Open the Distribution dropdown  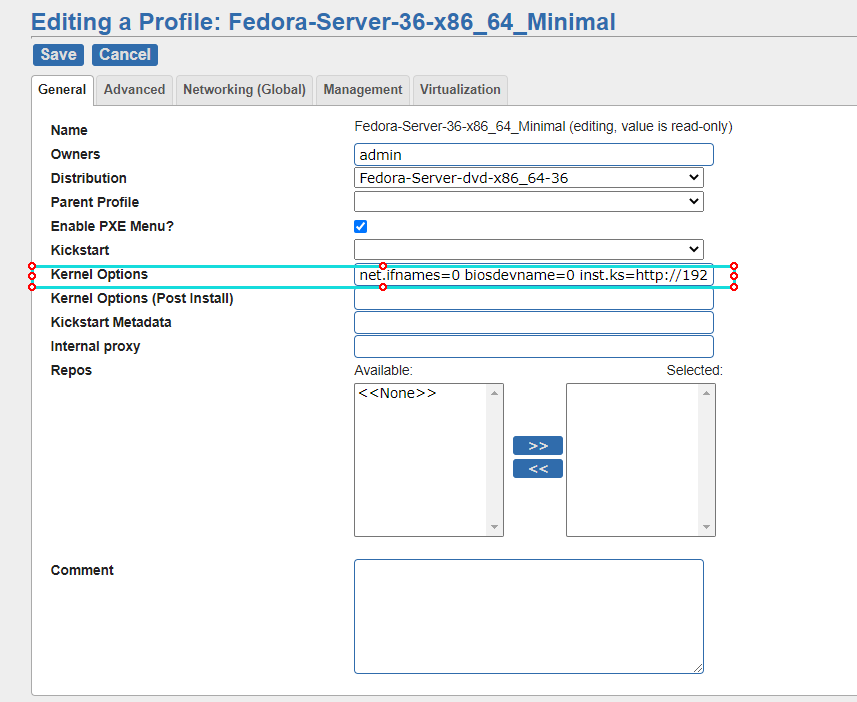coord(529,178)
